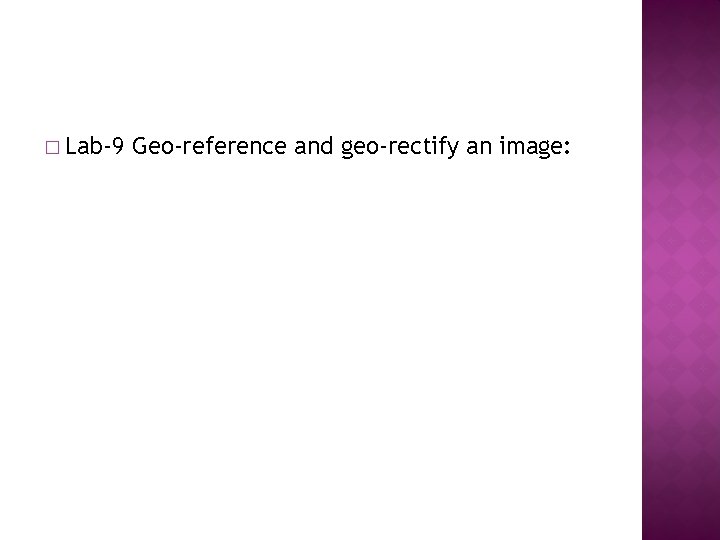
Task: Click the word "Geo-reference"
Action: [x=209, y=148]
